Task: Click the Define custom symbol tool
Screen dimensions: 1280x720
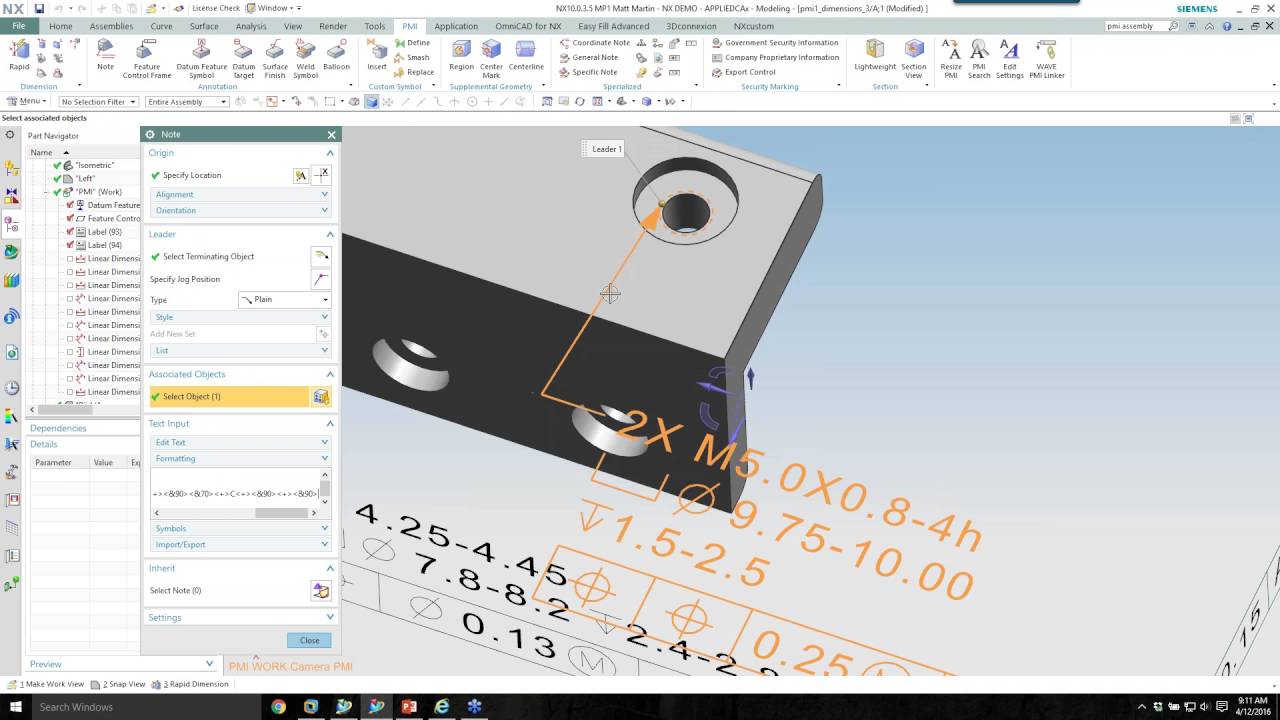Action: click(x=413, y=43)
